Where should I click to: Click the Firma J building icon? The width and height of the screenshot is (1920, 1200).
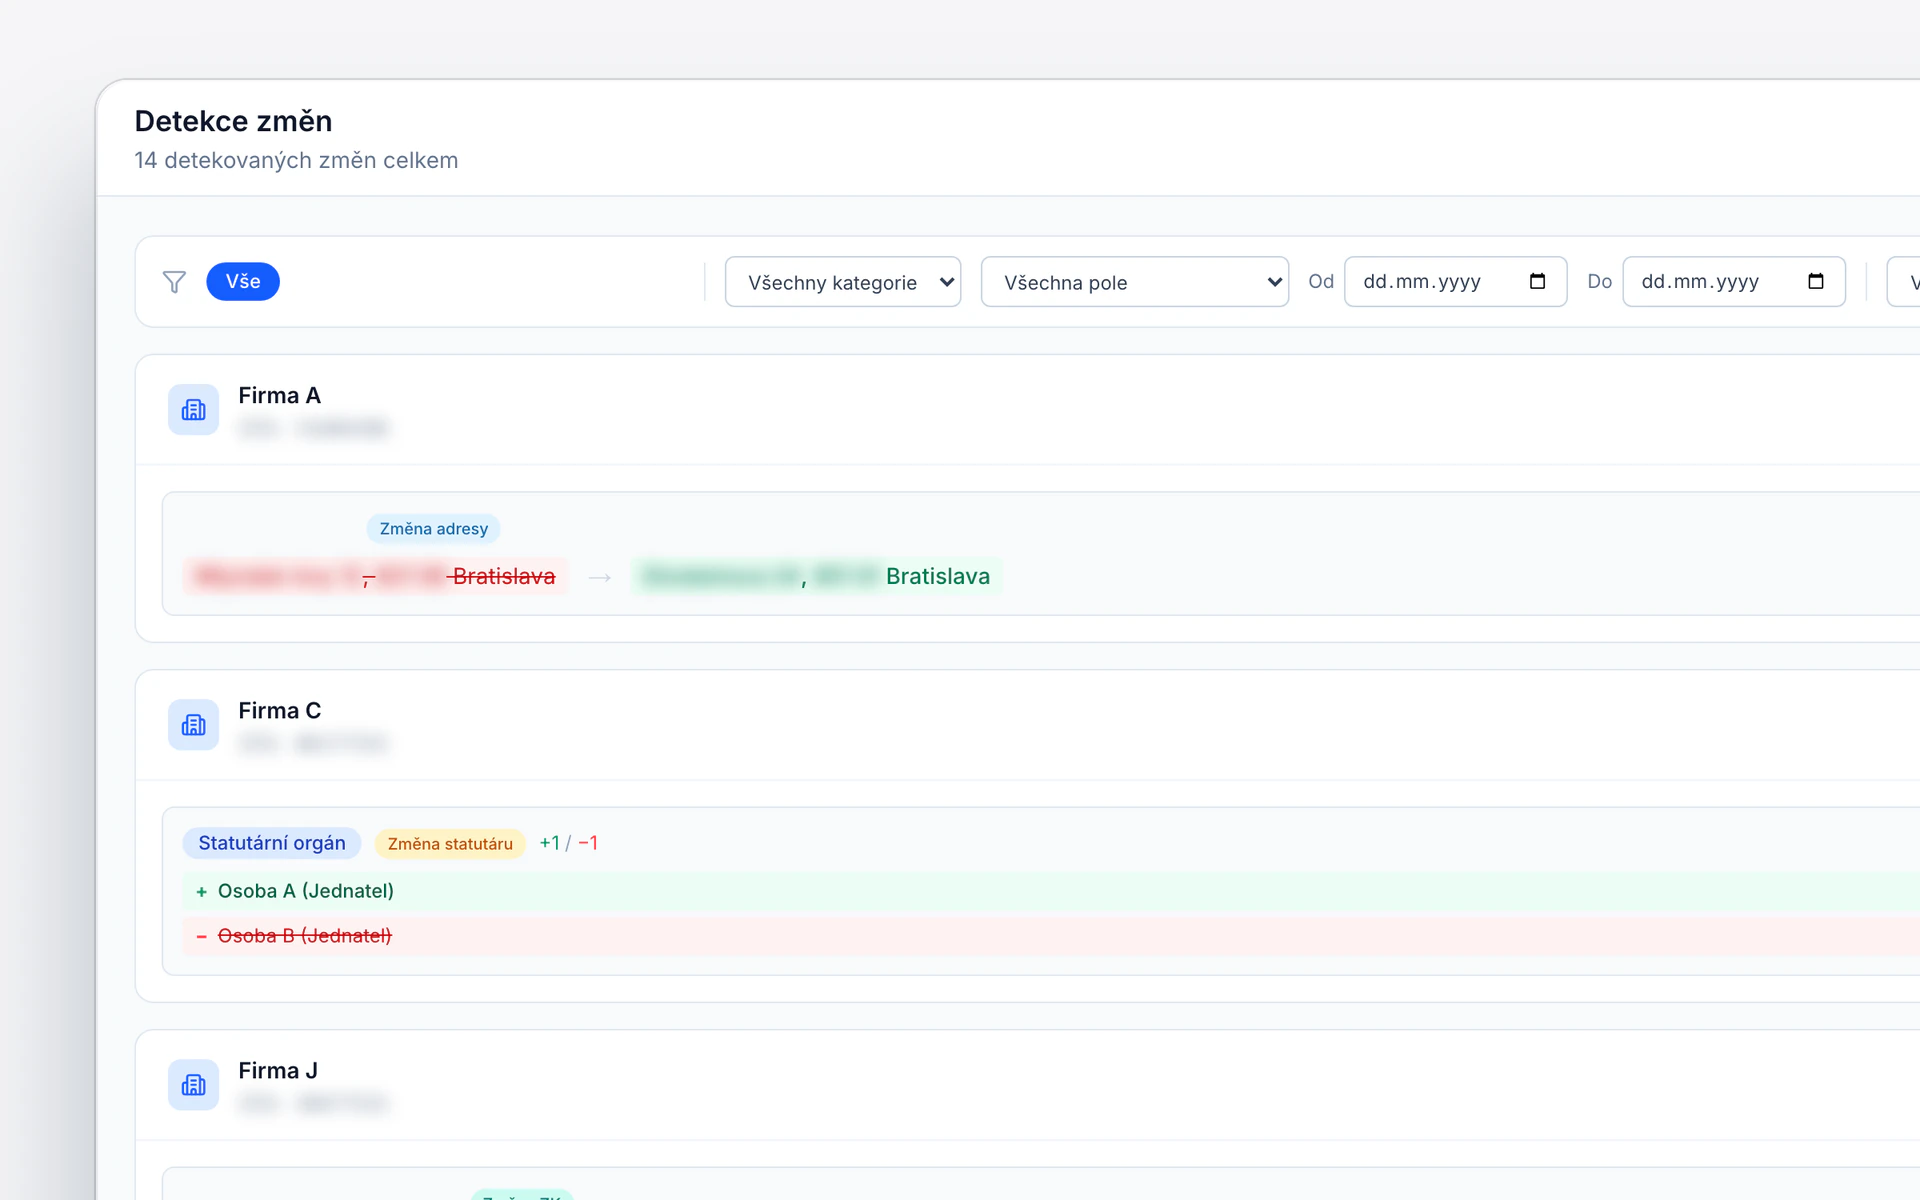coord(193,1085)
